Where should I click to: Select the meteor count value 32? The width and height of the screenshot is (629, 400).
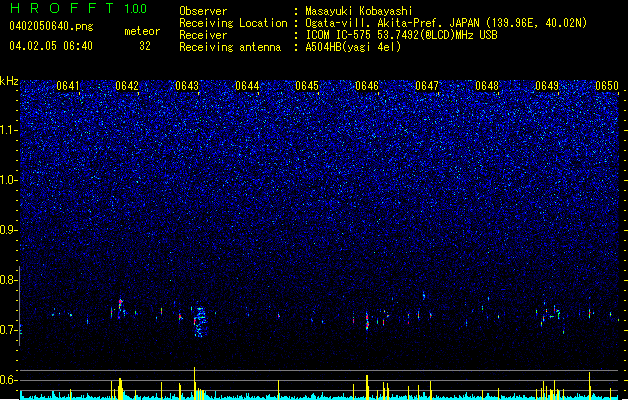pyautogui.click(x=145, y=46)
